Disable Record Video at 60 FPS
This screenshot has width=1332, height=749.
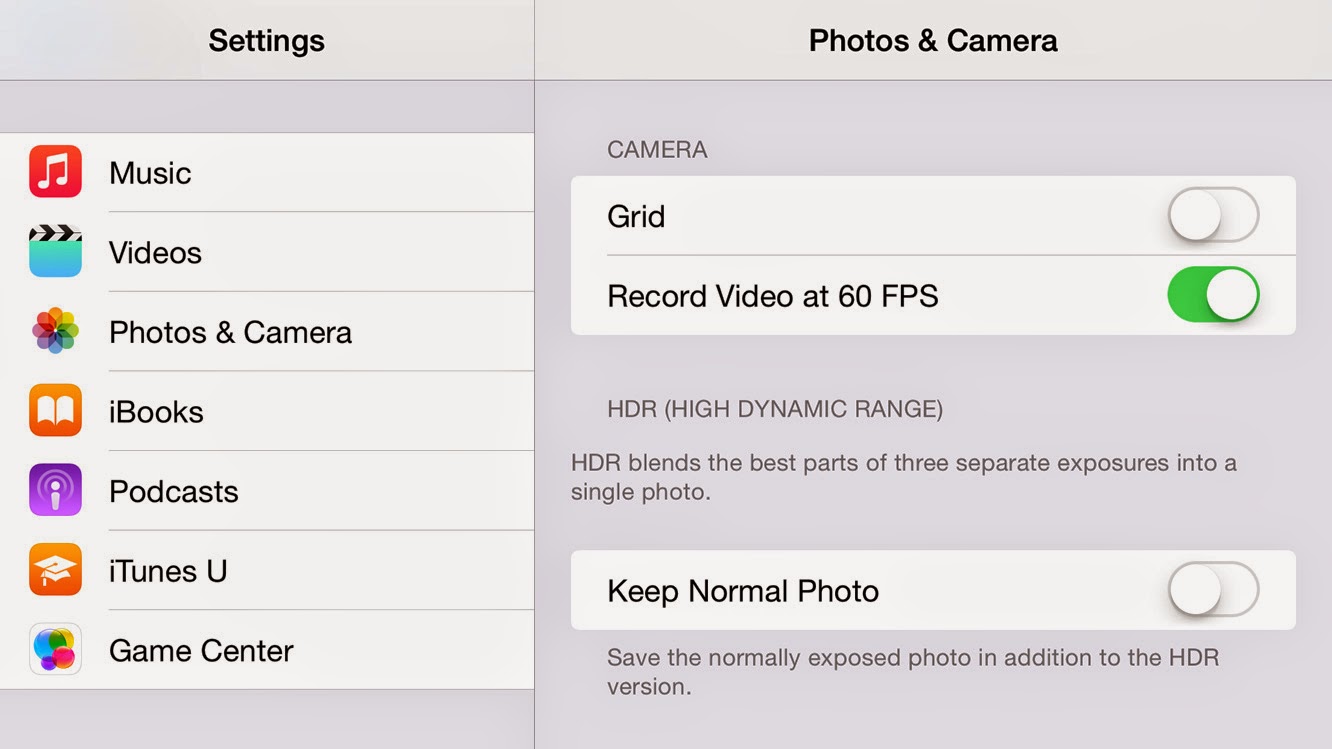click(x=1213, y=296)
